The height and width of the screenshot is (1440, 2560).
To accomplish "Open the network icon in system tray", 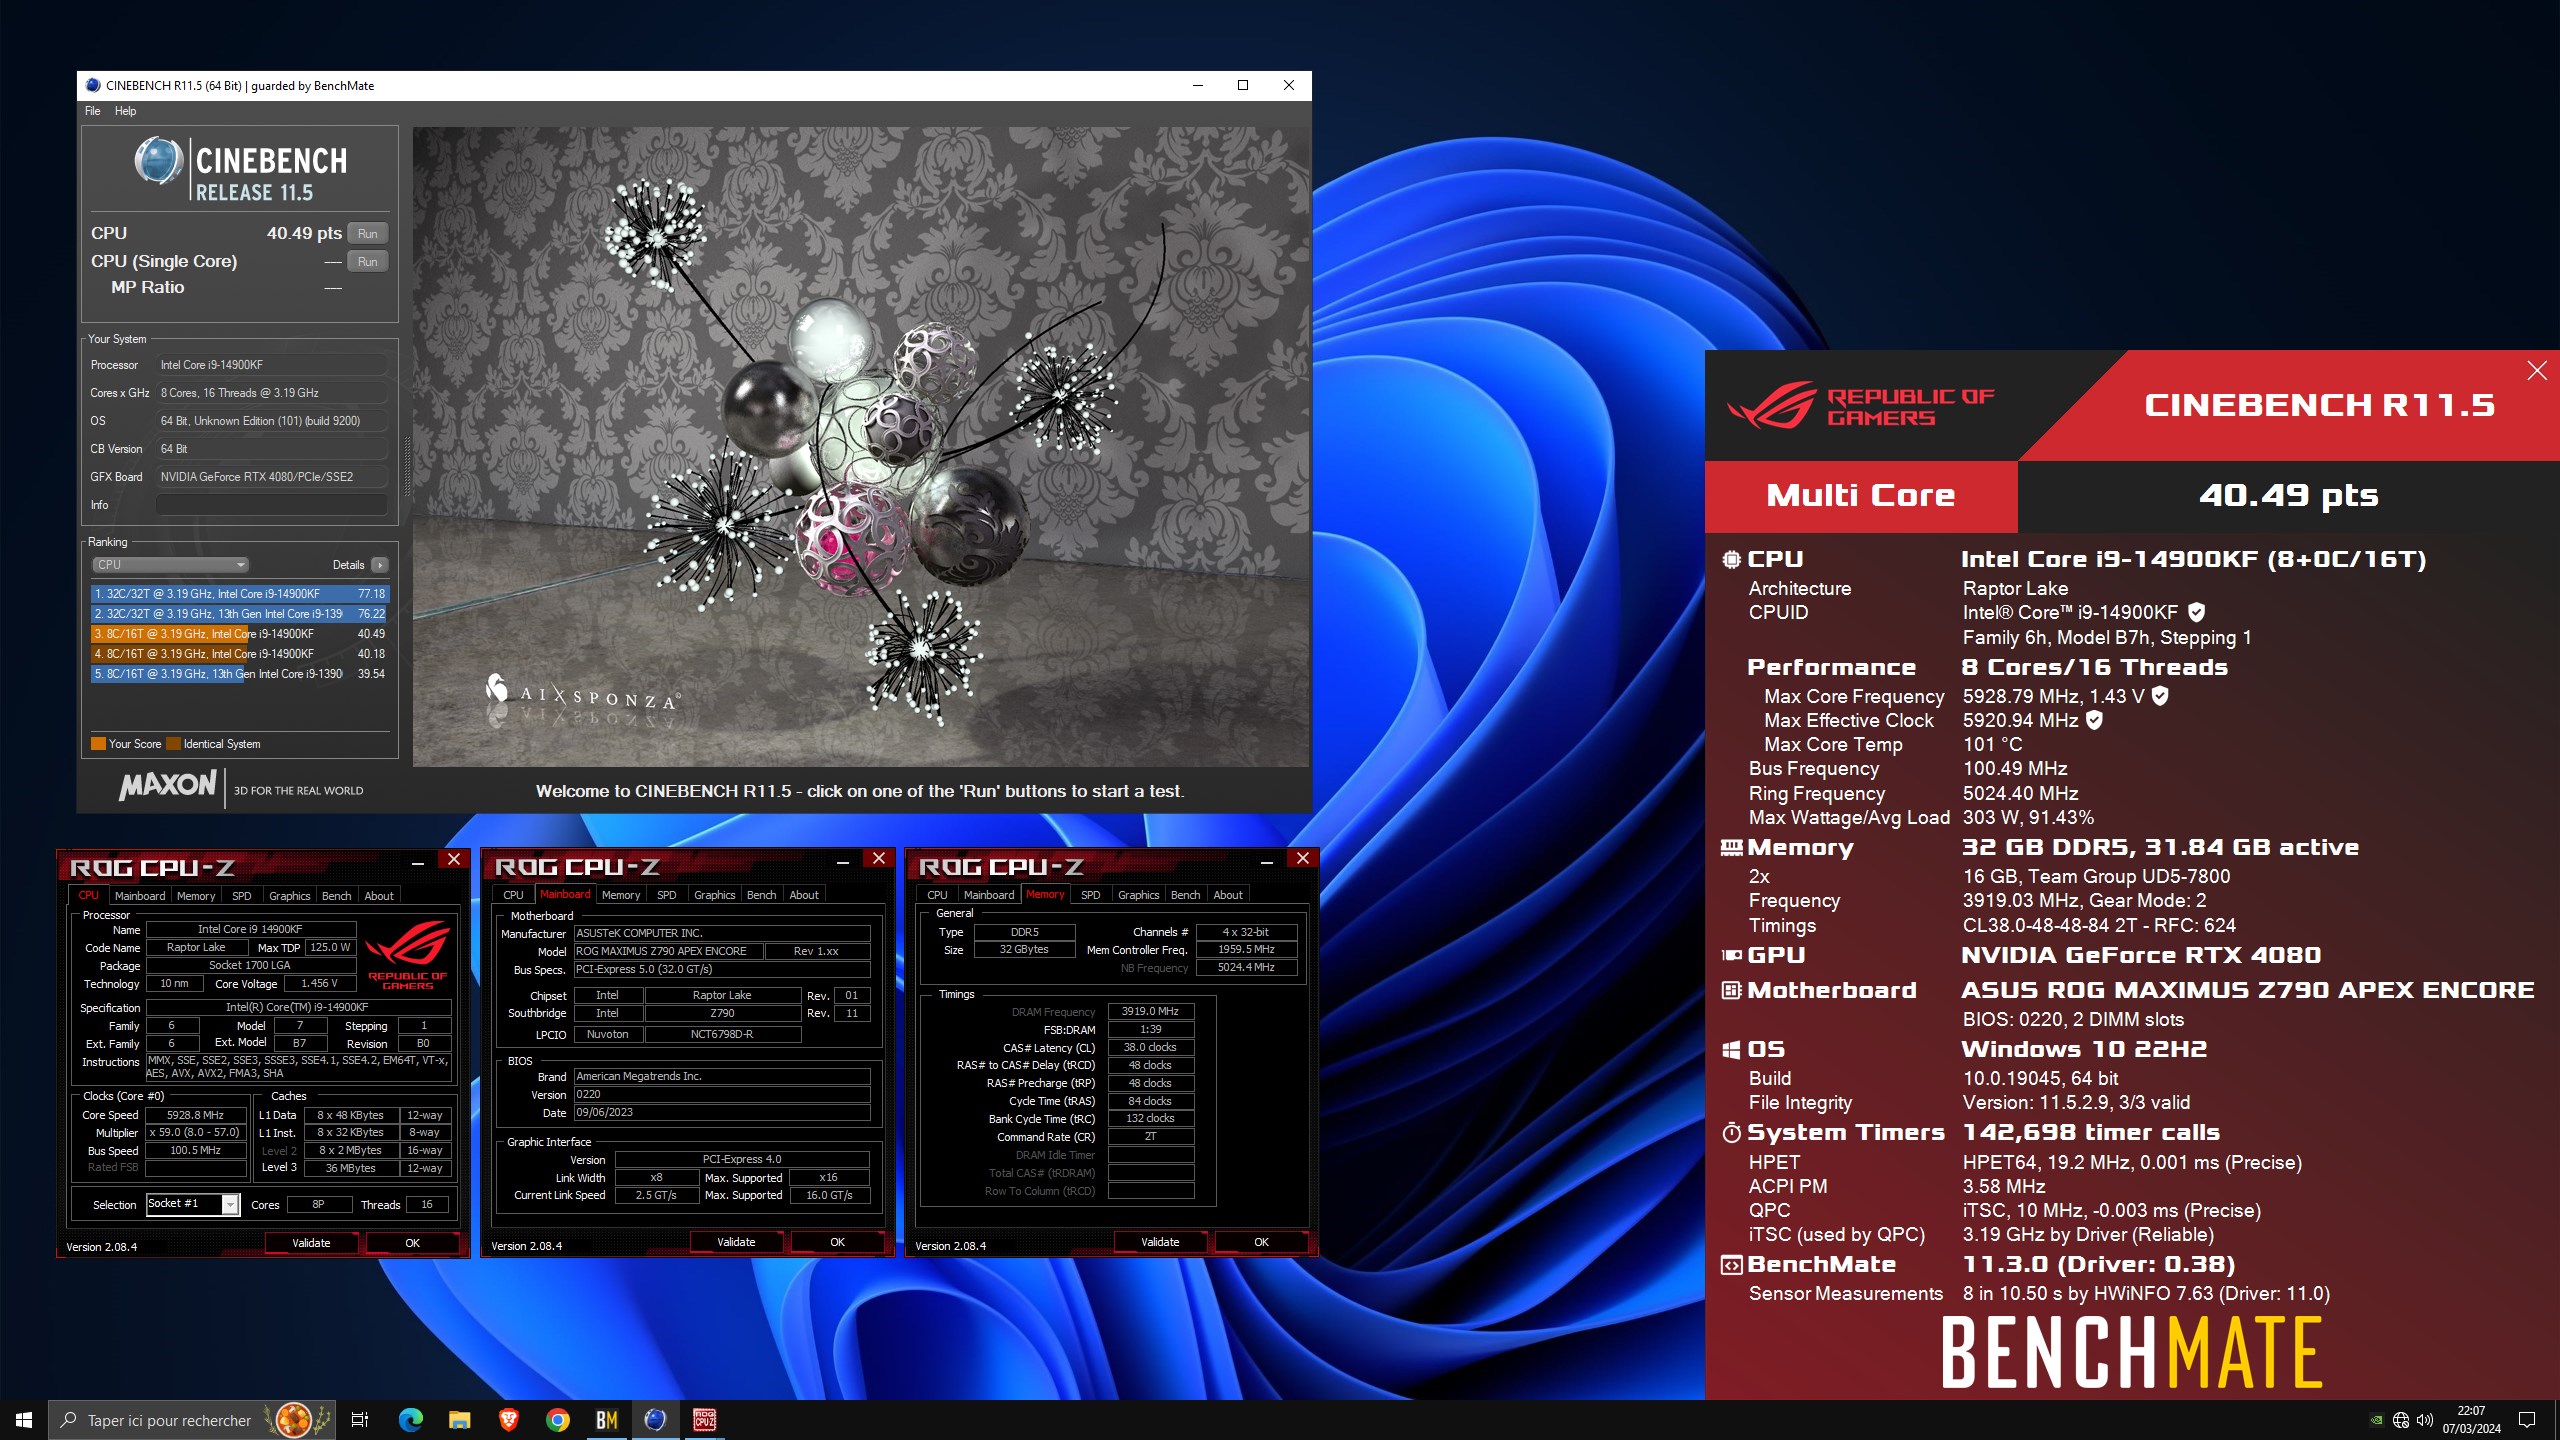I will pyautogui.click(x=2401, y=1420).
